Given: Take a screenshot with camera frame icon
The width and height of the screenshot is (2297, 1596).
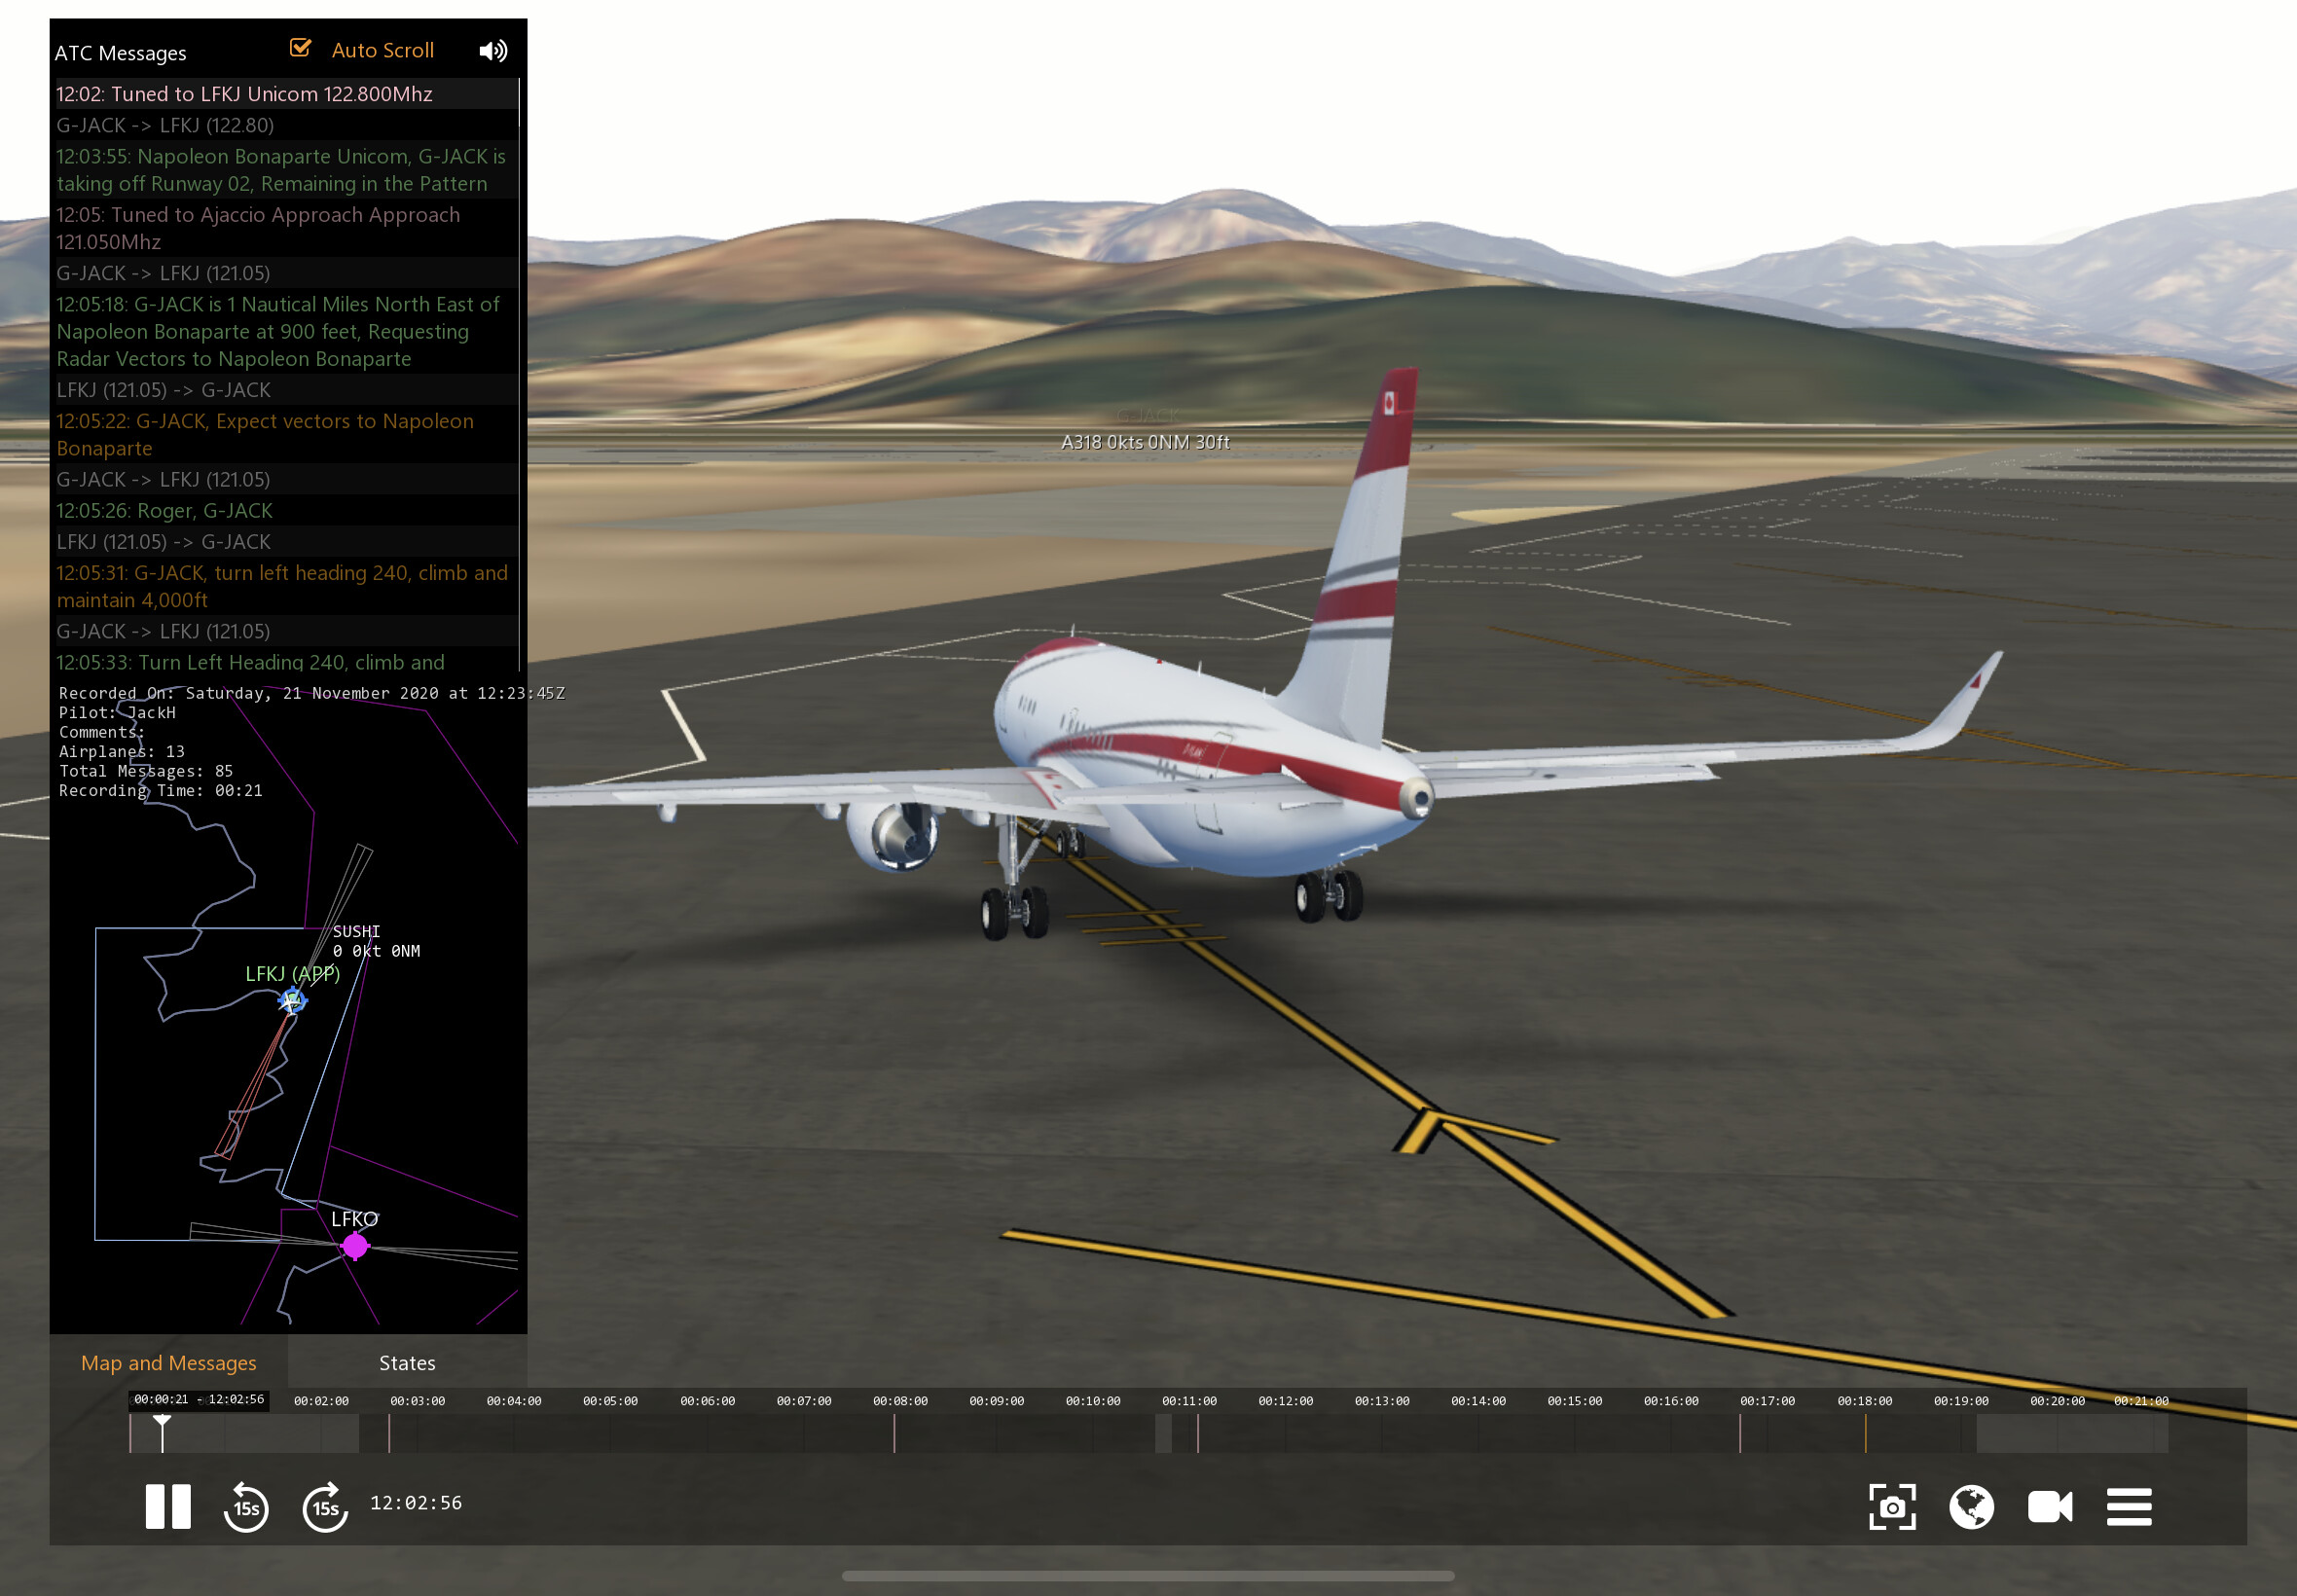Looking at the screenshot, I should point(1891,1506).
